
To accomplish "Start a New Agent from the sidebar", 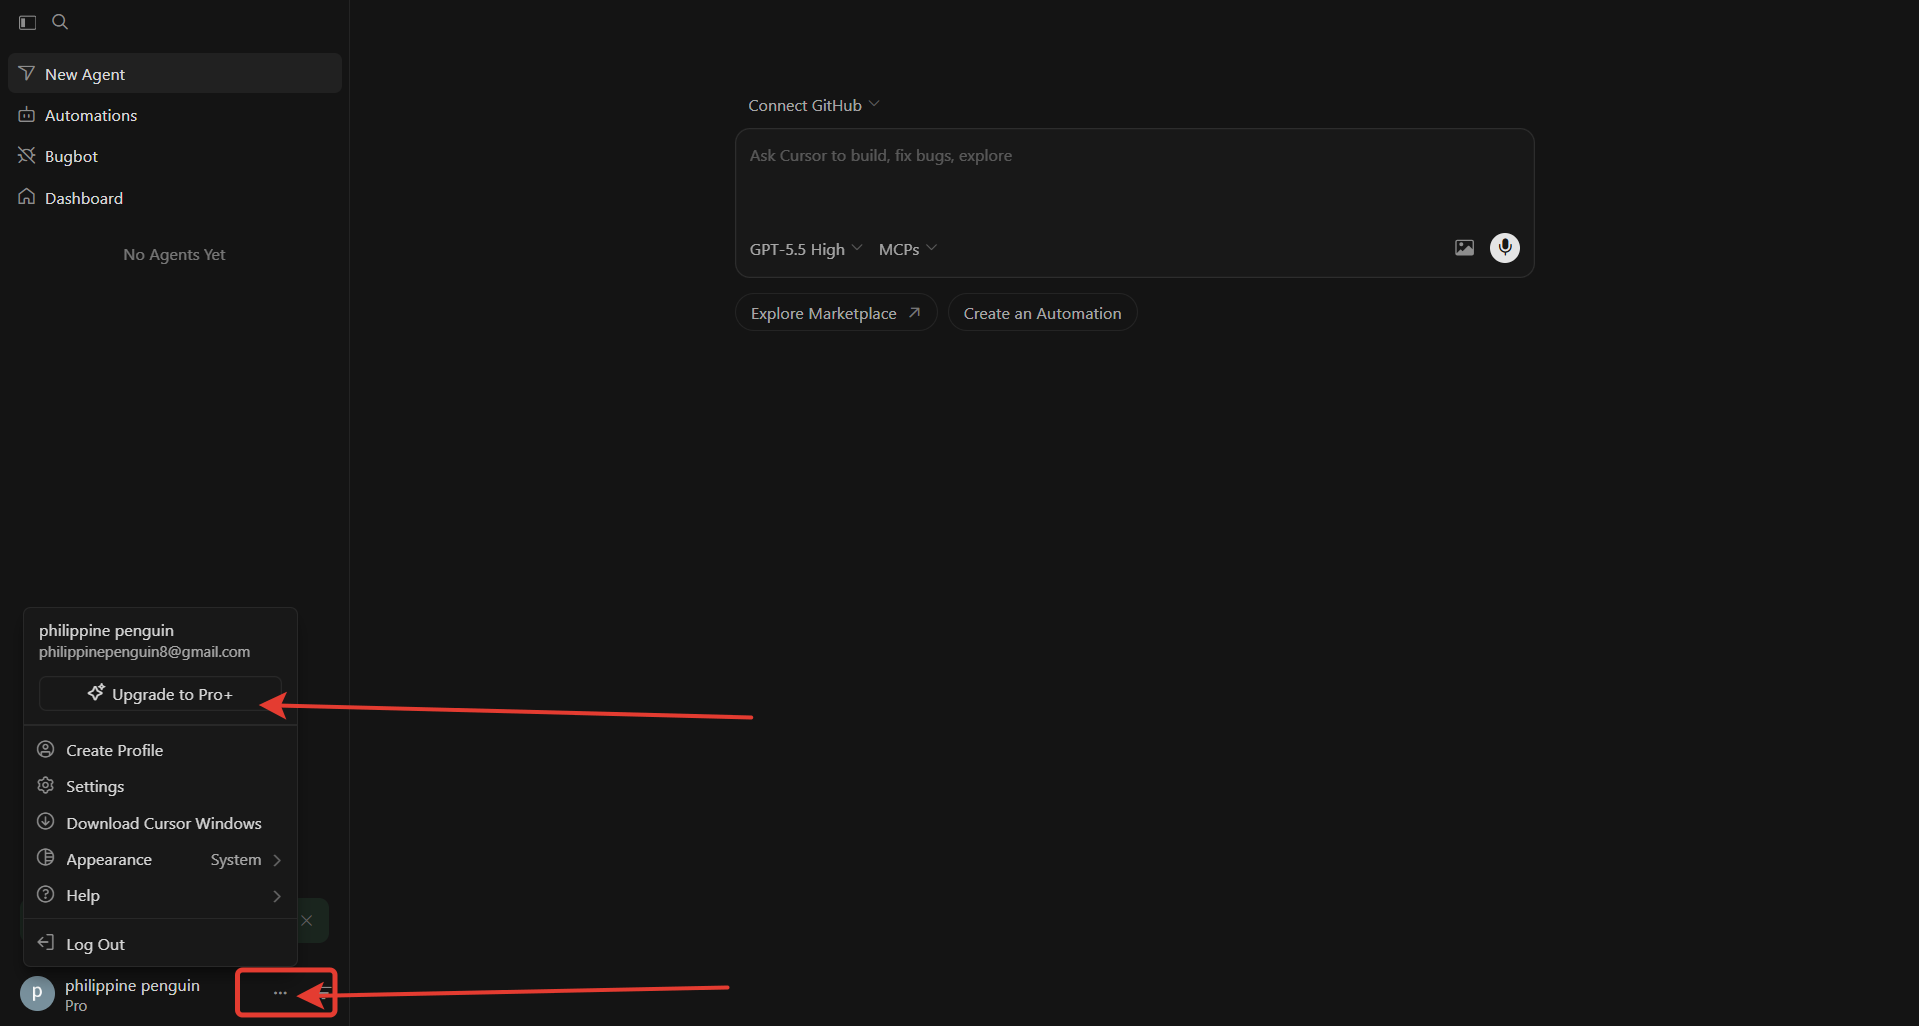I will 175,74.
